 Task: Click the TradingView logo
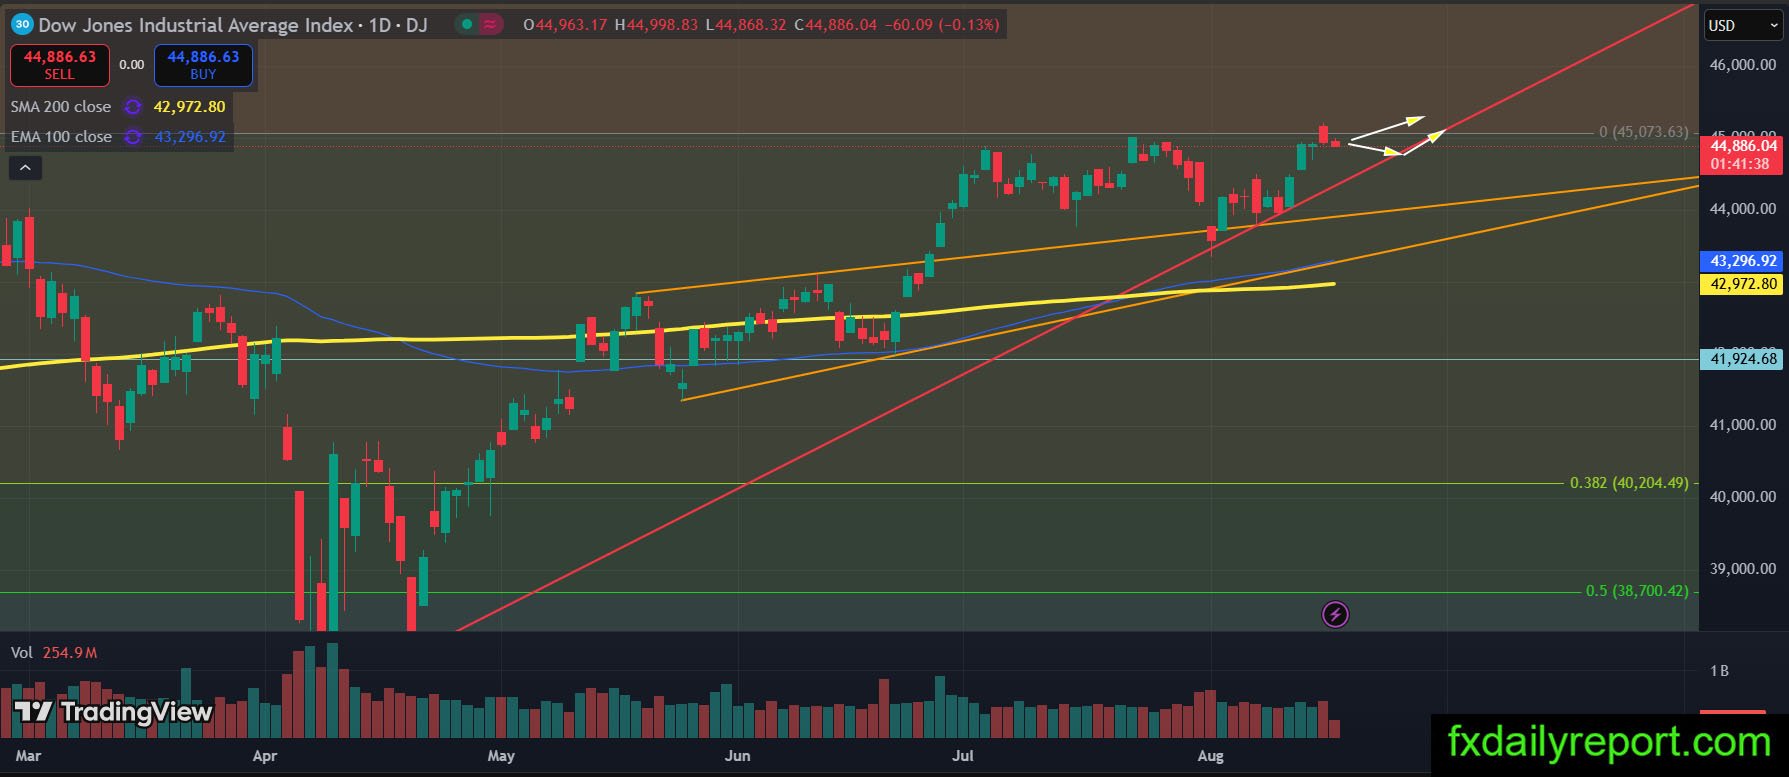(113, 712)
